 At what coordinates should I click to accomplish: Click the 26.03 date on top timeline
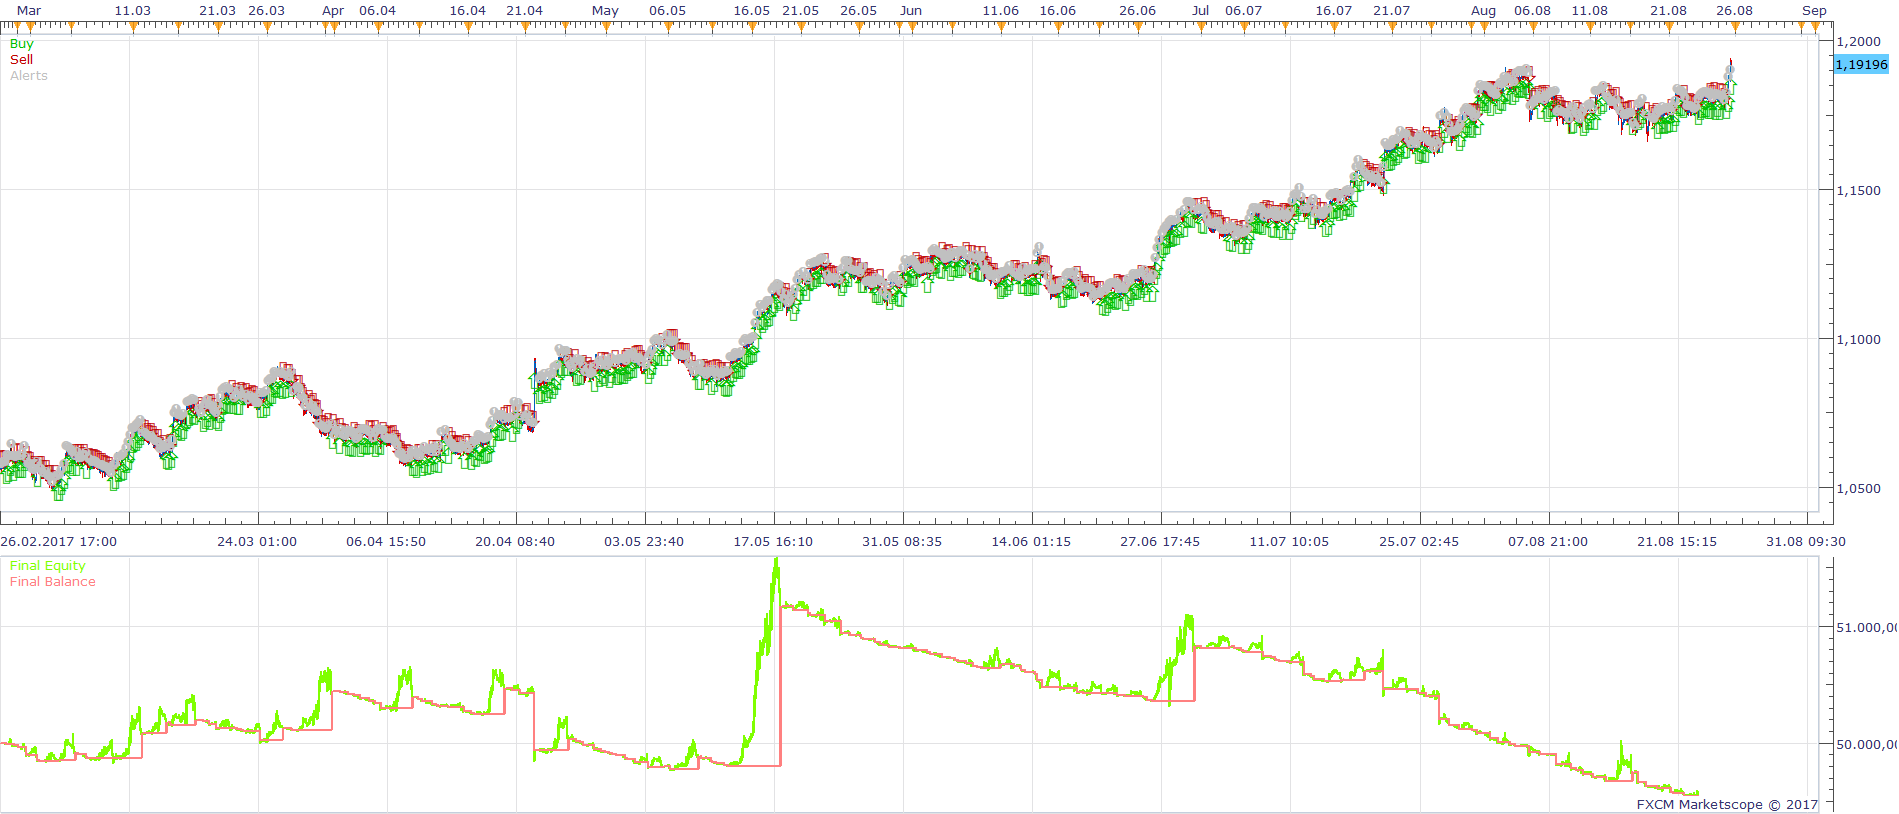(266, 10)
